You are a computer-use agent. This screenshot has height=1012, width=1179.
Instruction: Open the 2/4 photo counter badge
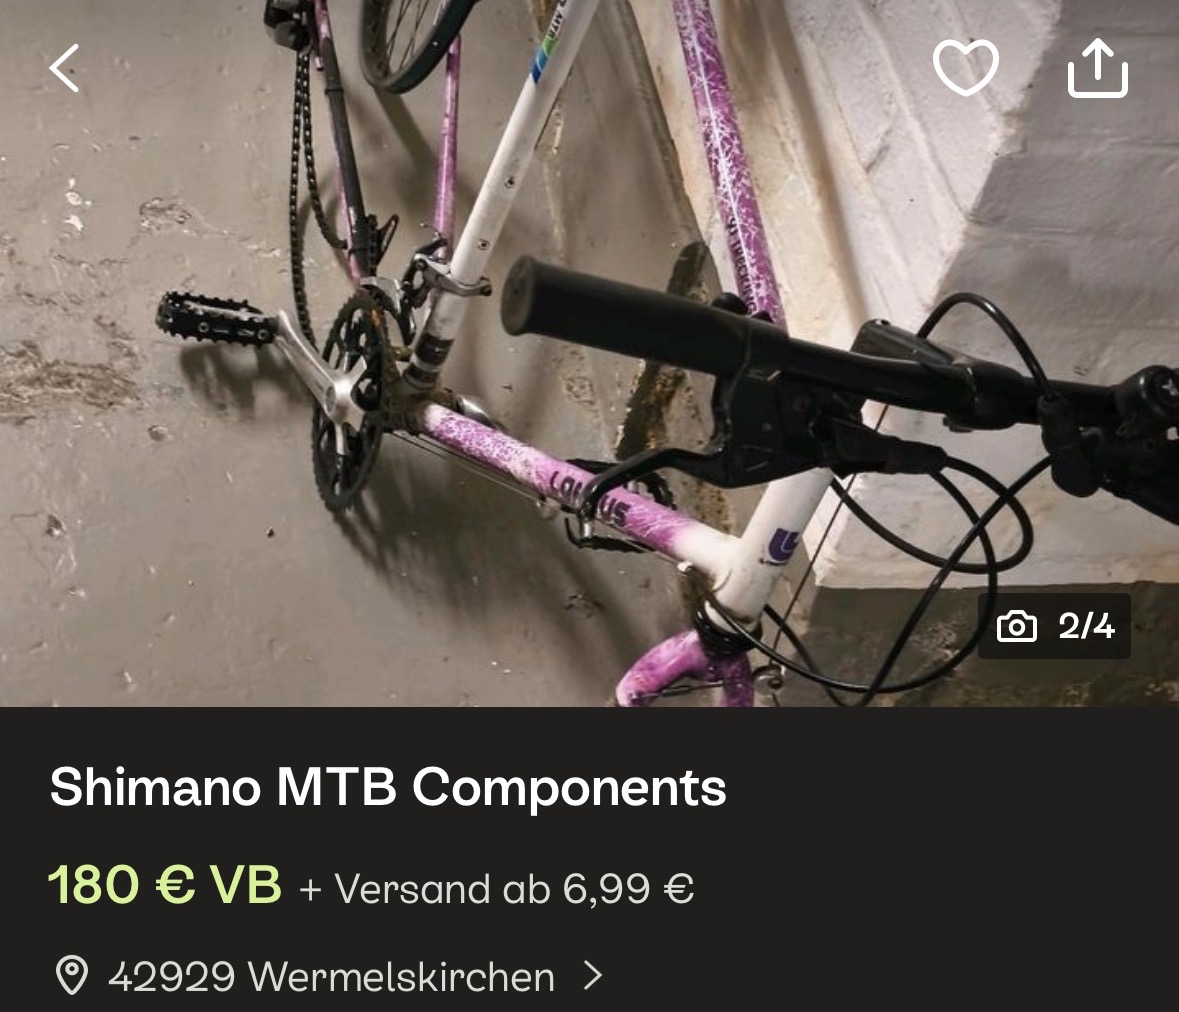click(1054, 626)
